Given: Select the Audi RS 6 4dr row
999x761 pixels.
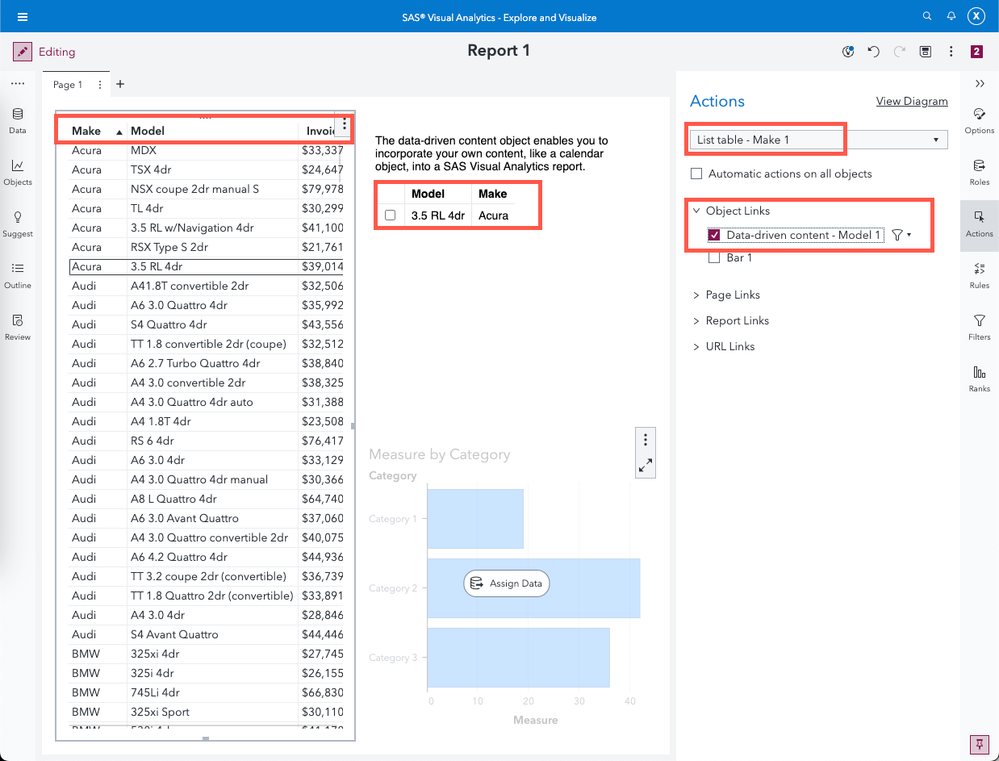Looking at the screenshot, I should pos(206,440).
